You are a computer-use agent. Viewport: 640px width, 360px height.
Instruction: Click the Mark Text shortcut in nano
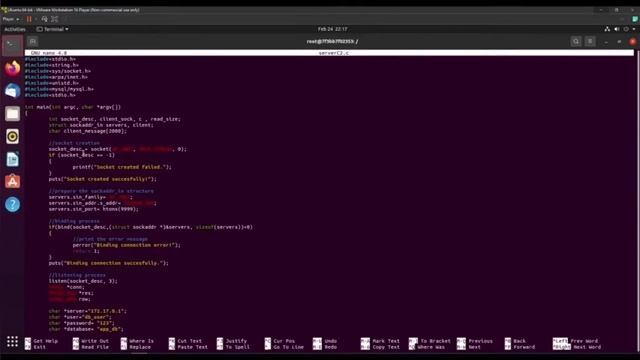tap(380, 341)
